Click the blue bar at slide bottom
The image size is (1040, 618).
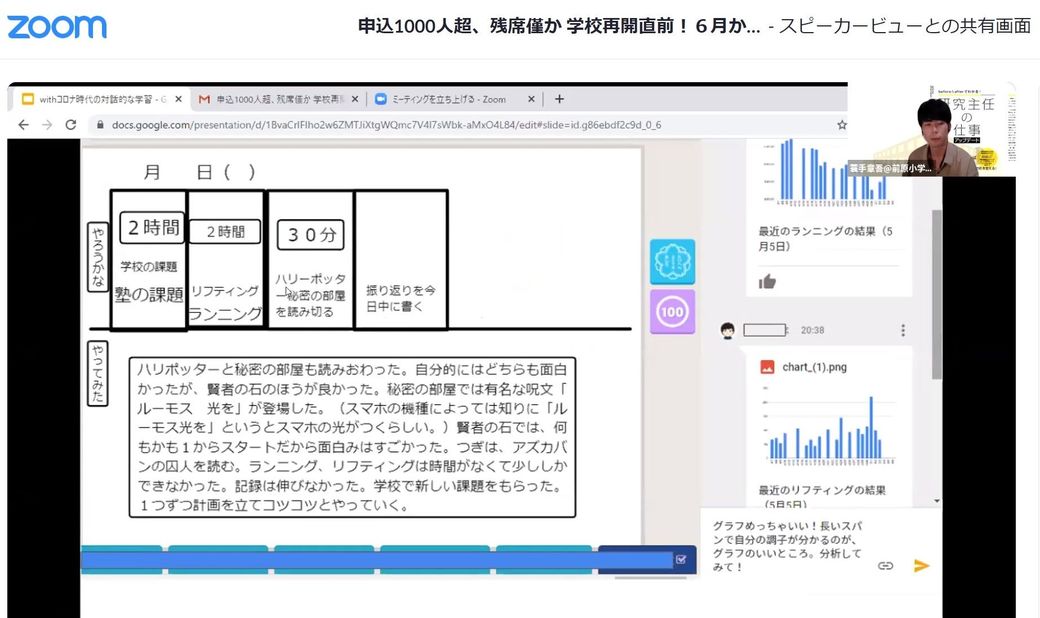(377, 560)
